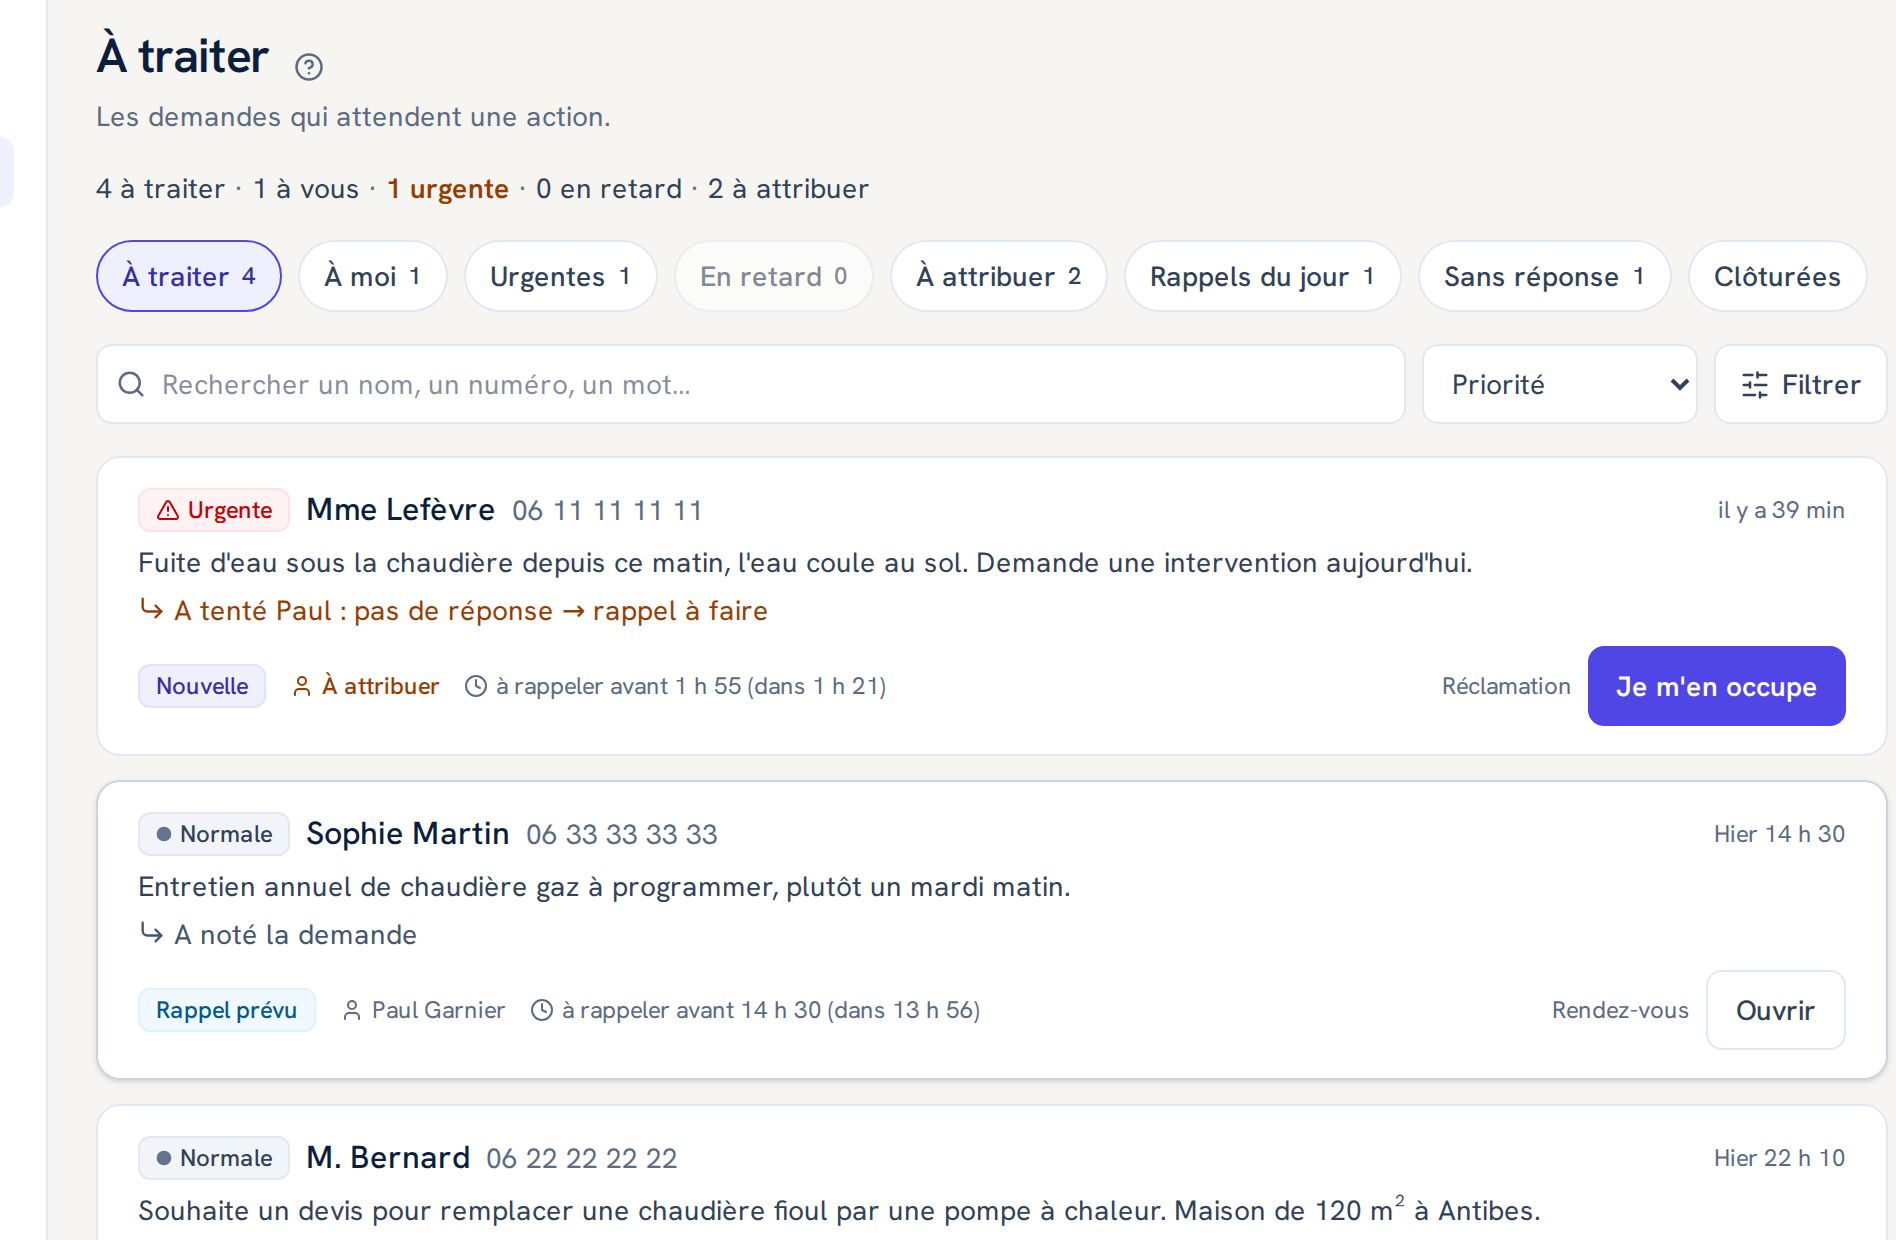Click the clock icon before 'à rappeler avant 1 h 55'
This screenshot has height=1240, width=1896.
click(x=476, y=686)
